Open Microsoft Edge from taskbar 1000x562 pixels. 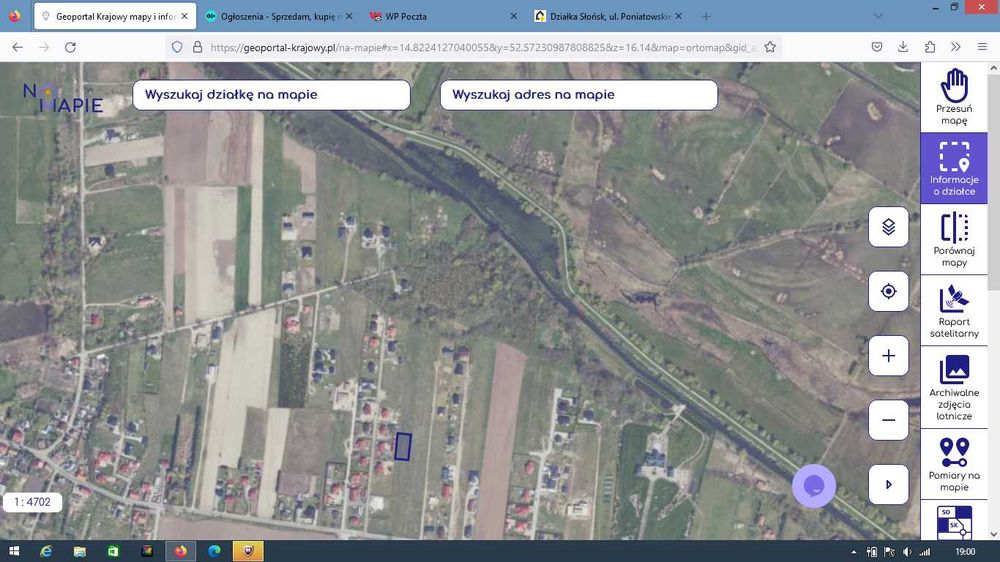point(214,551)
